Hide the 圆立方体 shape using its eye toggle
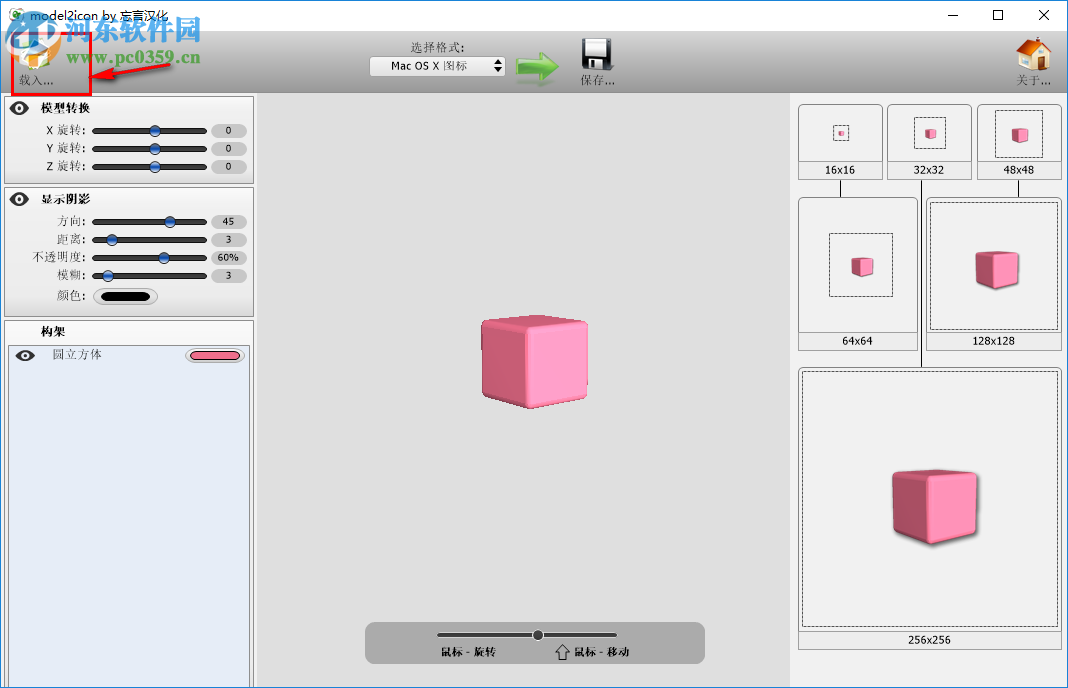The image size is (1068, 688). coord(25,355)
